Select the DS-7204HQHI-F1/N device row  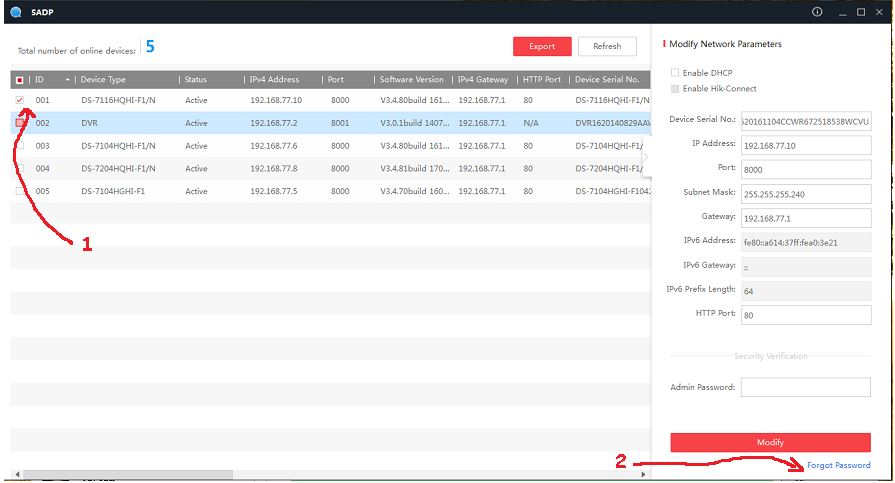tap(120, 169)
